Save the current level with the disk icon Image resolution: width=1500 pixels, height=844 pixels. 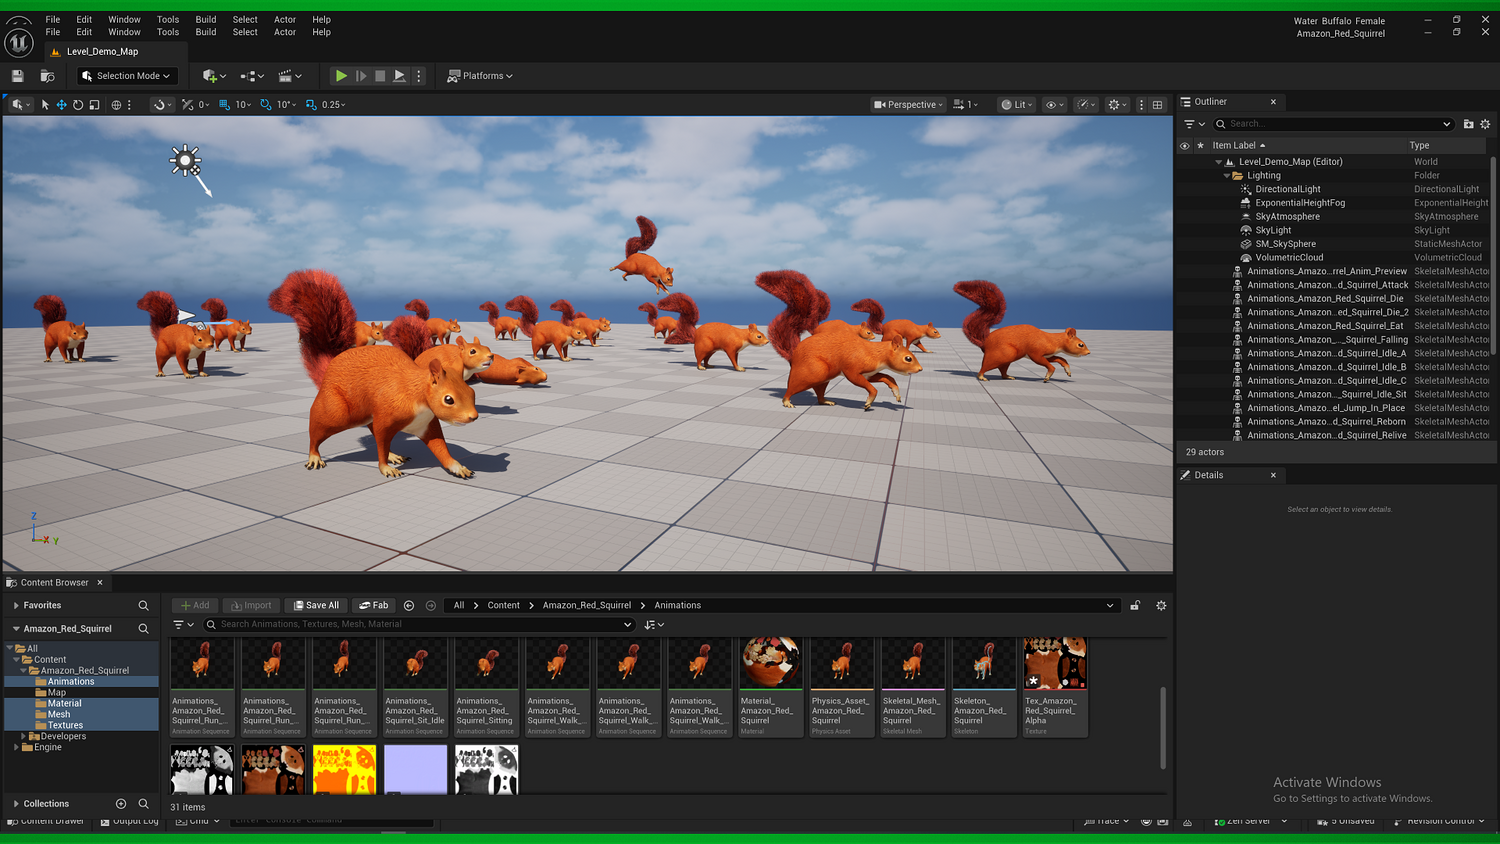pos(17,76)
